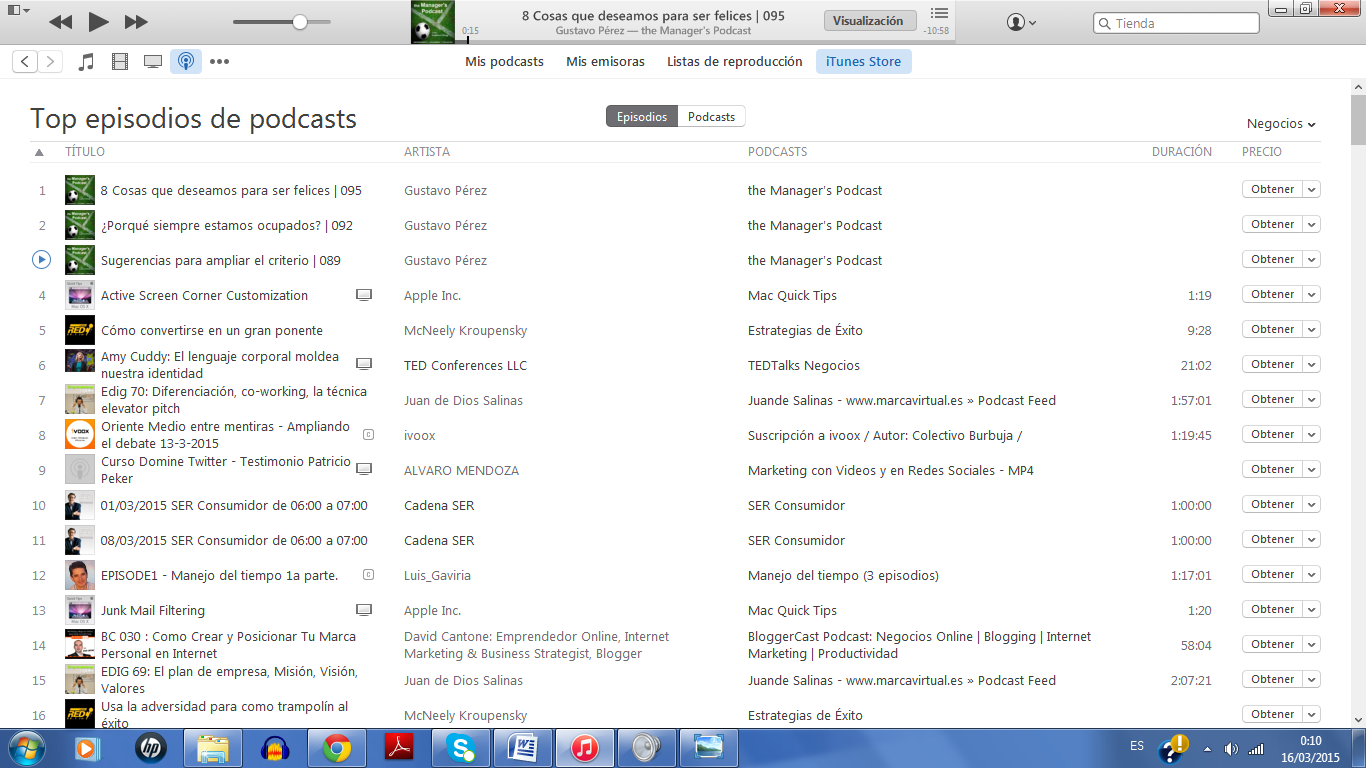Expand Obtener arrow for Junk Mail Filtering

point(1311,609)
